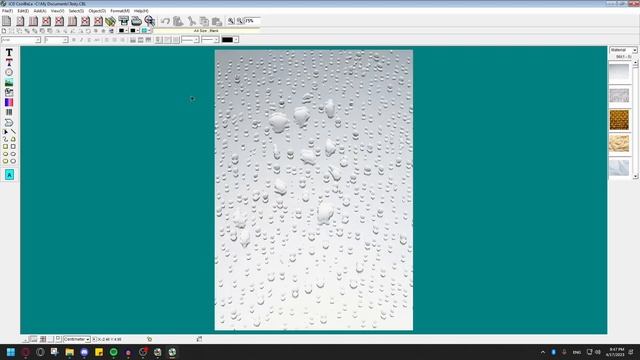Click the blank new document icon
Image resolution: width=640 pixels, height=360 pixels.
click(7, 21)
